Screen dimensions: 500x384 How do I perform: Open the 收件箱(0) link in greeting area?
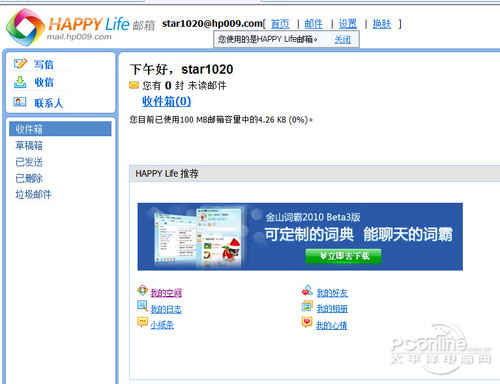(166, 101)
